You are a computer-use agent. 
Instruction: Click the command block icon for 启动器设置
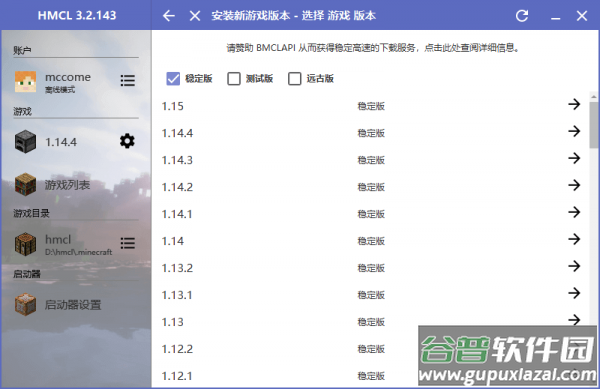click(x=25, y=304)
